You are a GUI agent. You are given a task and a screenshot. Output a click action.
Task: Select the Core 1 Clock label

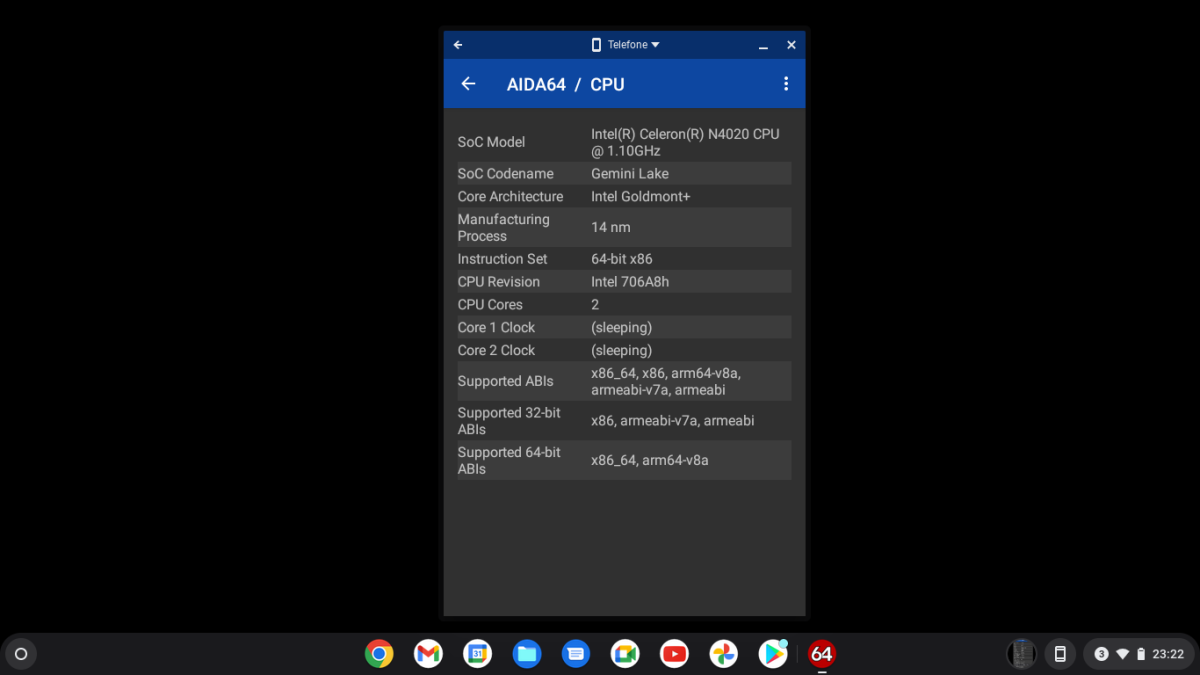click(x=496, y=327)
